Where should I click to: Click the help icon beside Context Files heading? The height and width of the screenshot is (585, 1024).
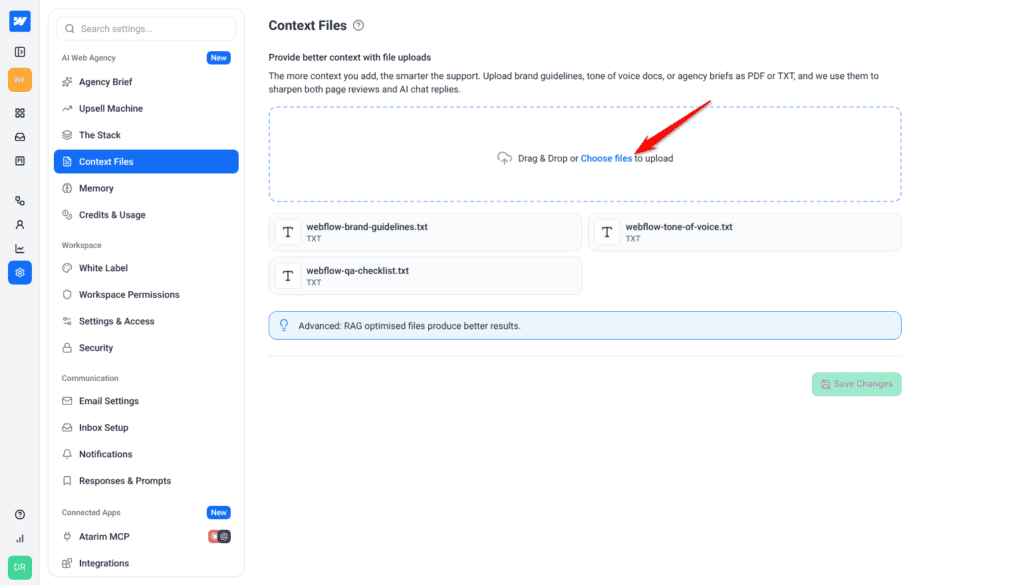click(358, 25)
